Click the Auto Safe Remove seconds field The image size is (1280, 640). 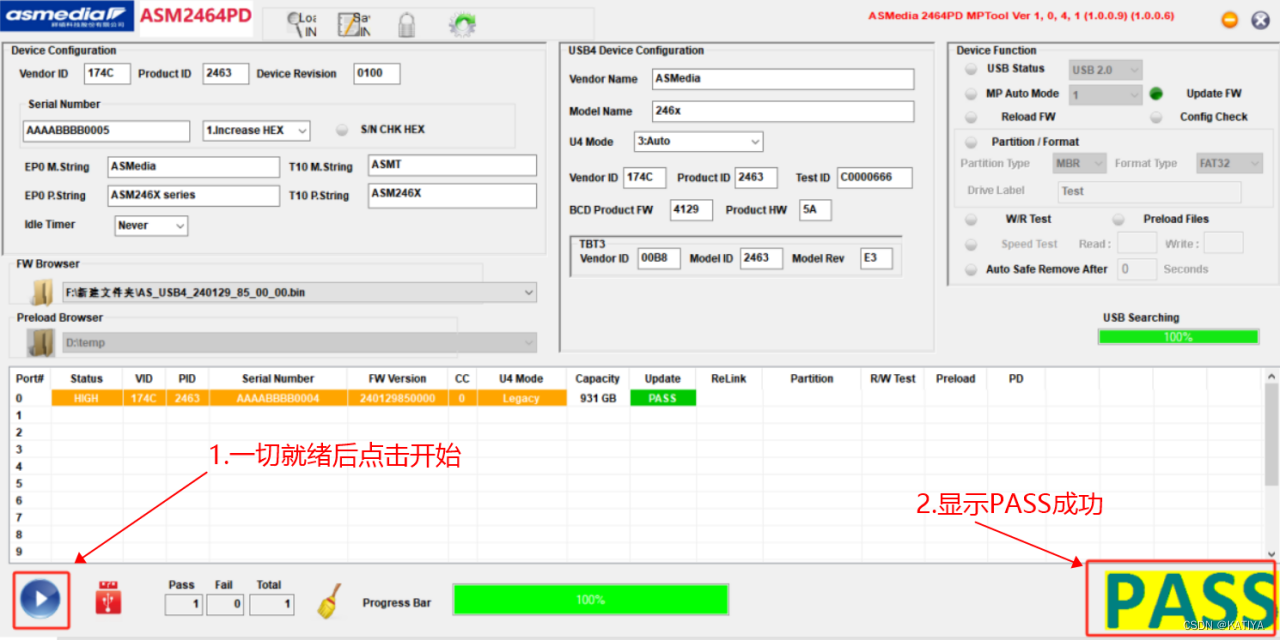coord(1137,269)
